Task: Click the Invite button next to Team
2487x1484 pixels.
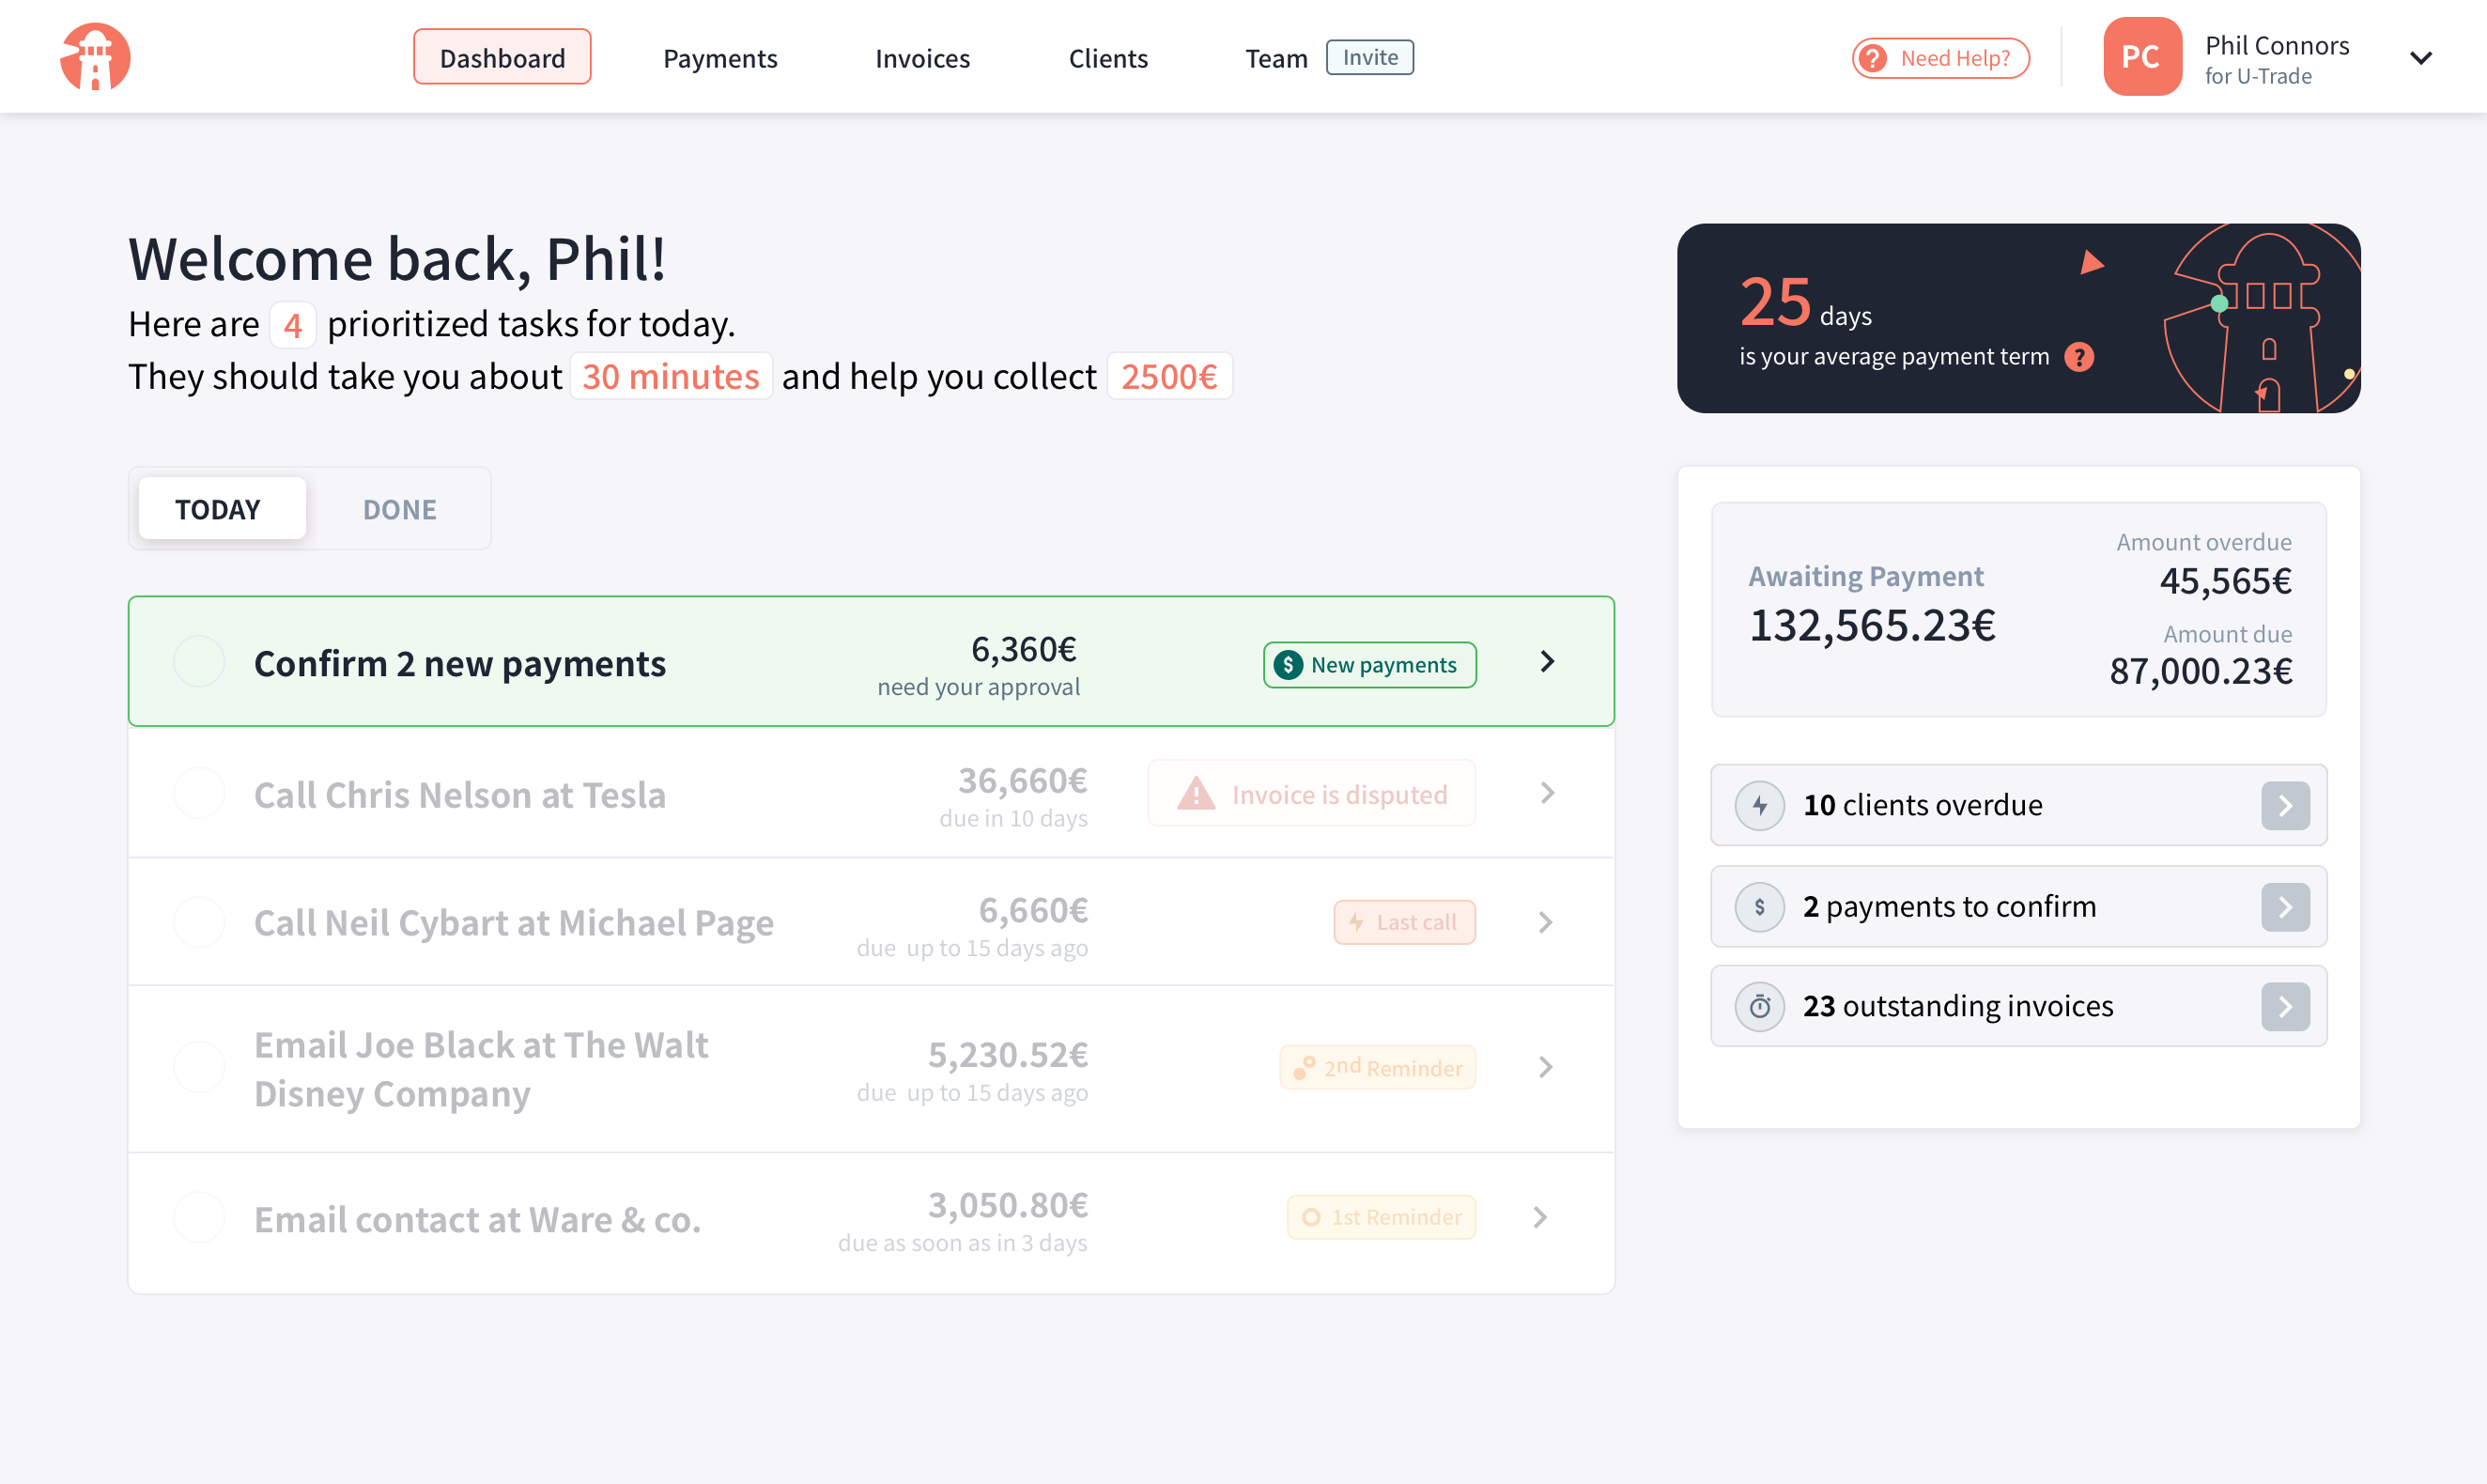Action: click(x=1370, y=57)
